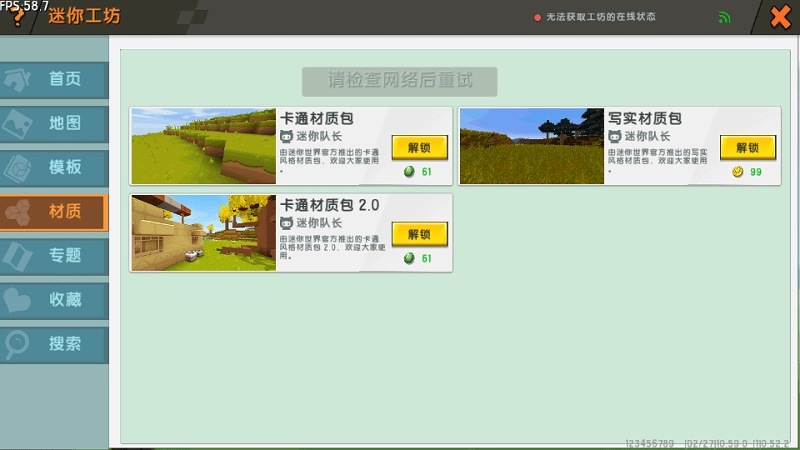Open the 首页 home tab

coord(53,80)
